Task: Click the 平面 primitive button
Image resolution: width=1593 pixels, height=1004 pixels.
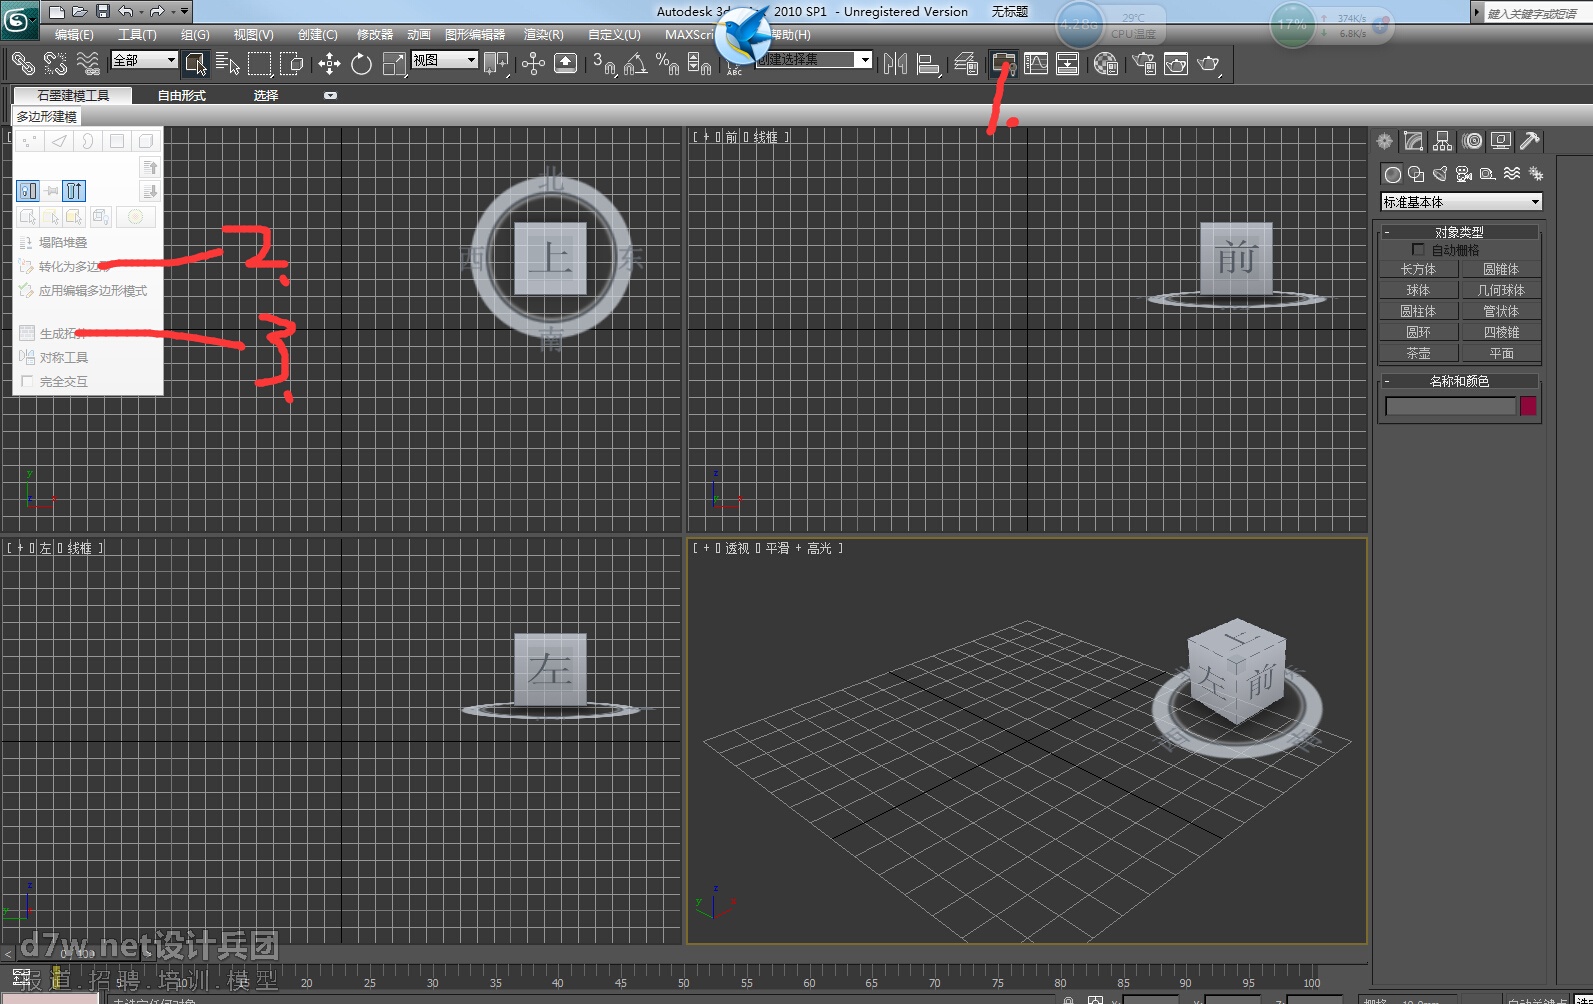Action: point(1501,353)
